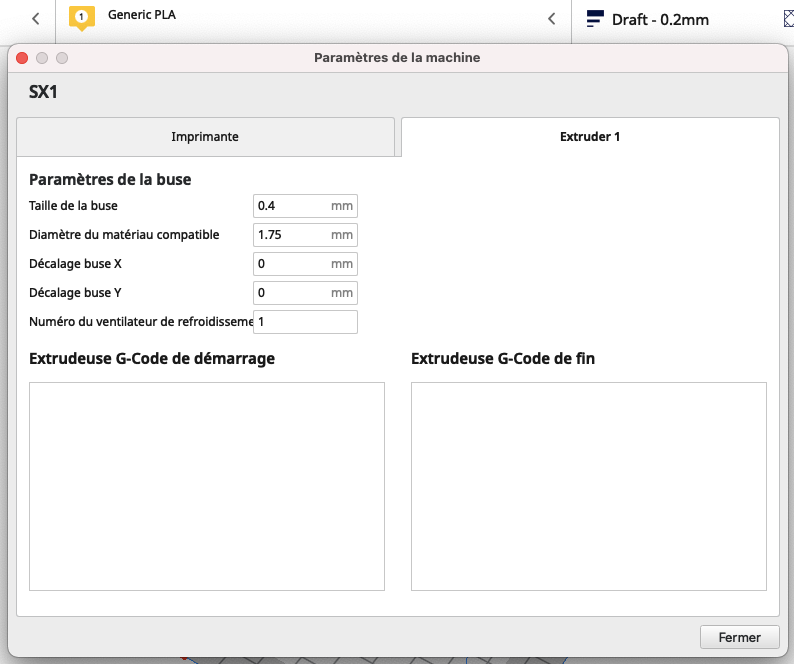This screenshot has height=664, width=794.
Task: Click the extruder end G-Code text area
Action: [x=588, y=486]
